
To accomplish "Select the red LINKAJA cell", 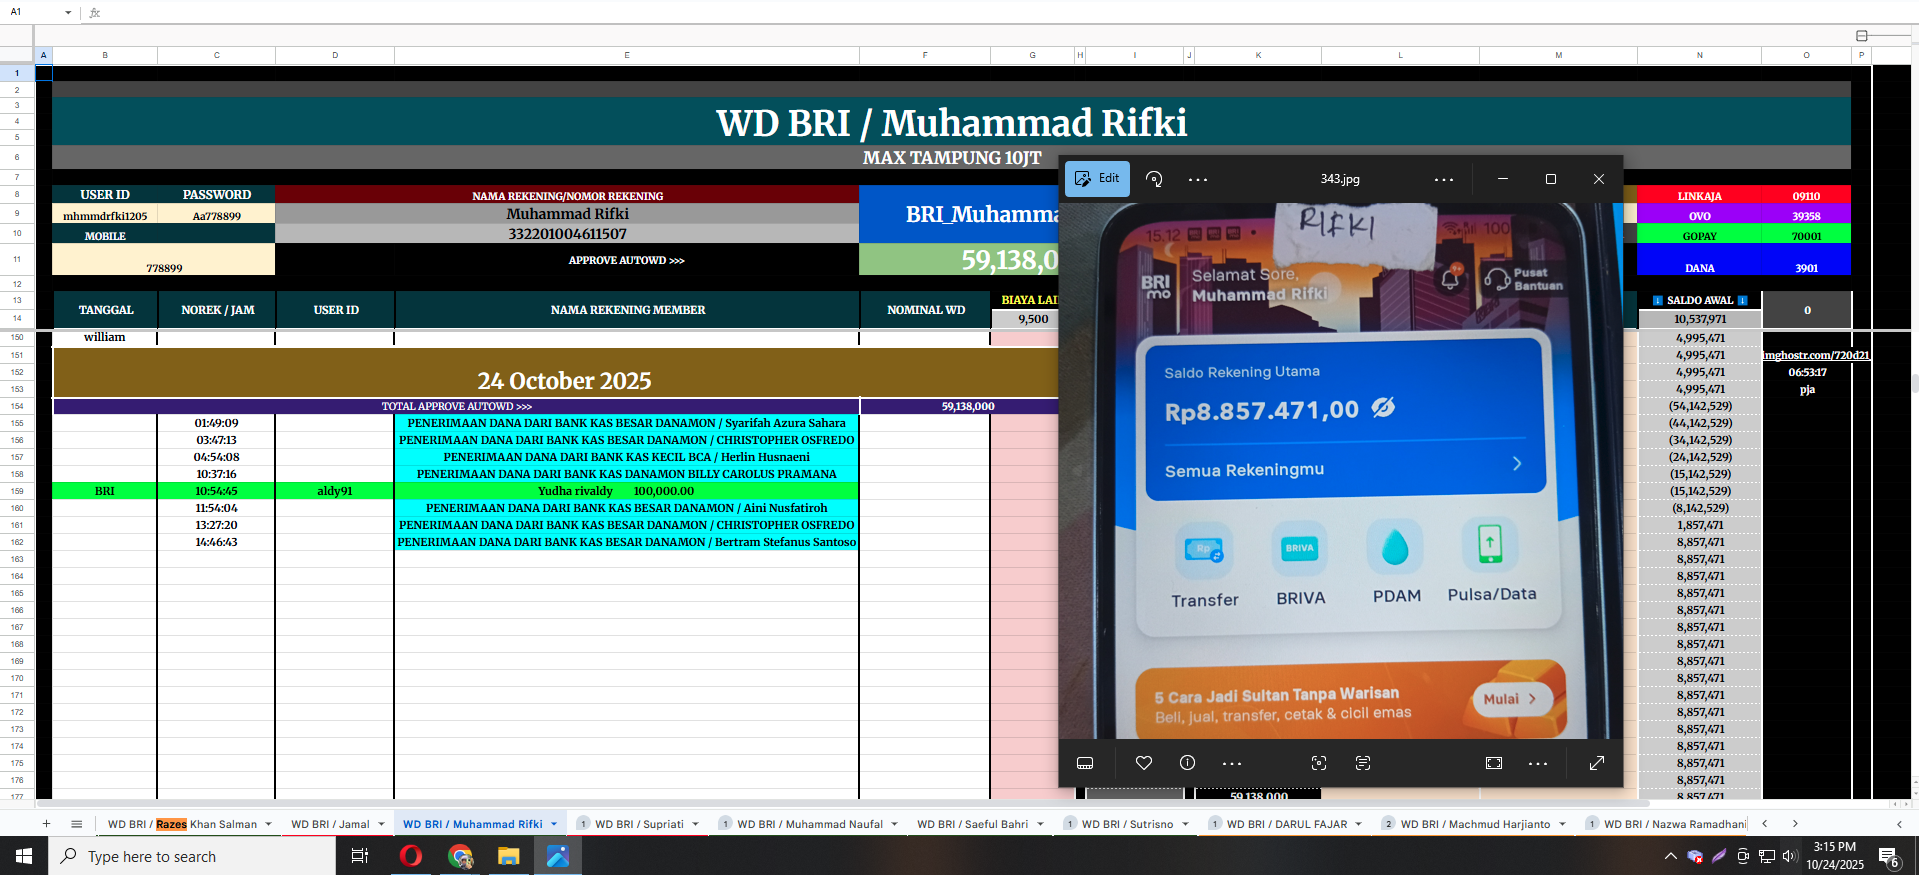I will pyautogui.click(x=1699, y=196).
